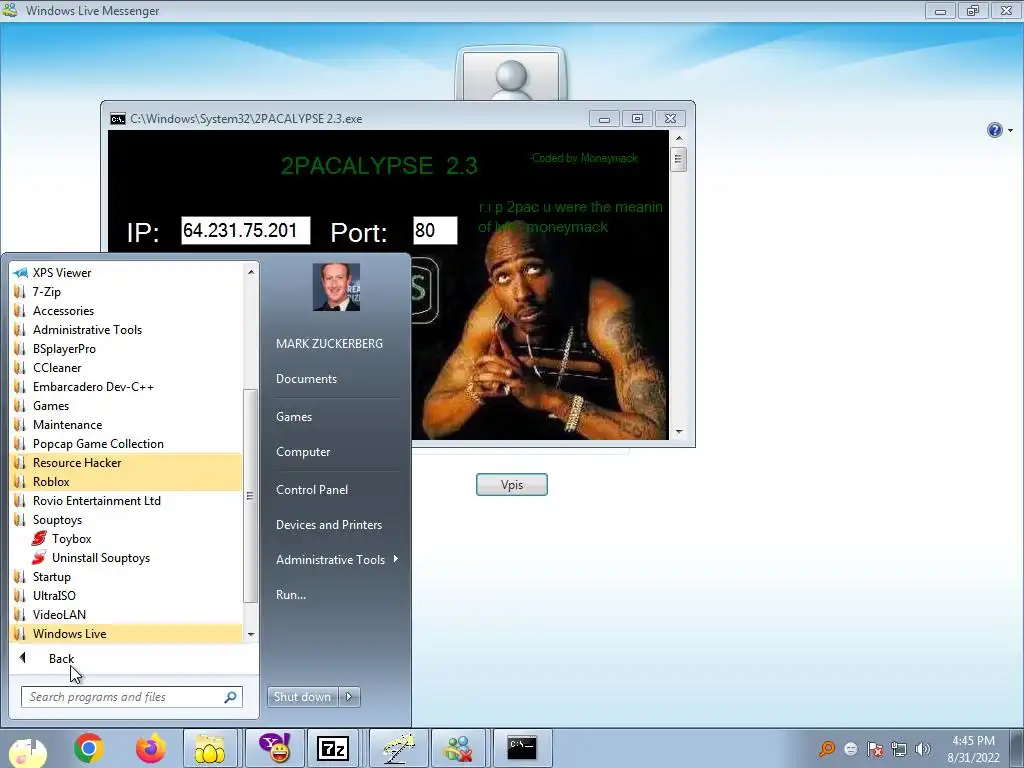Viewport: 1024px width, 768px height.
Task: Click programs list scroll down arrow
Action: point(251,635)
